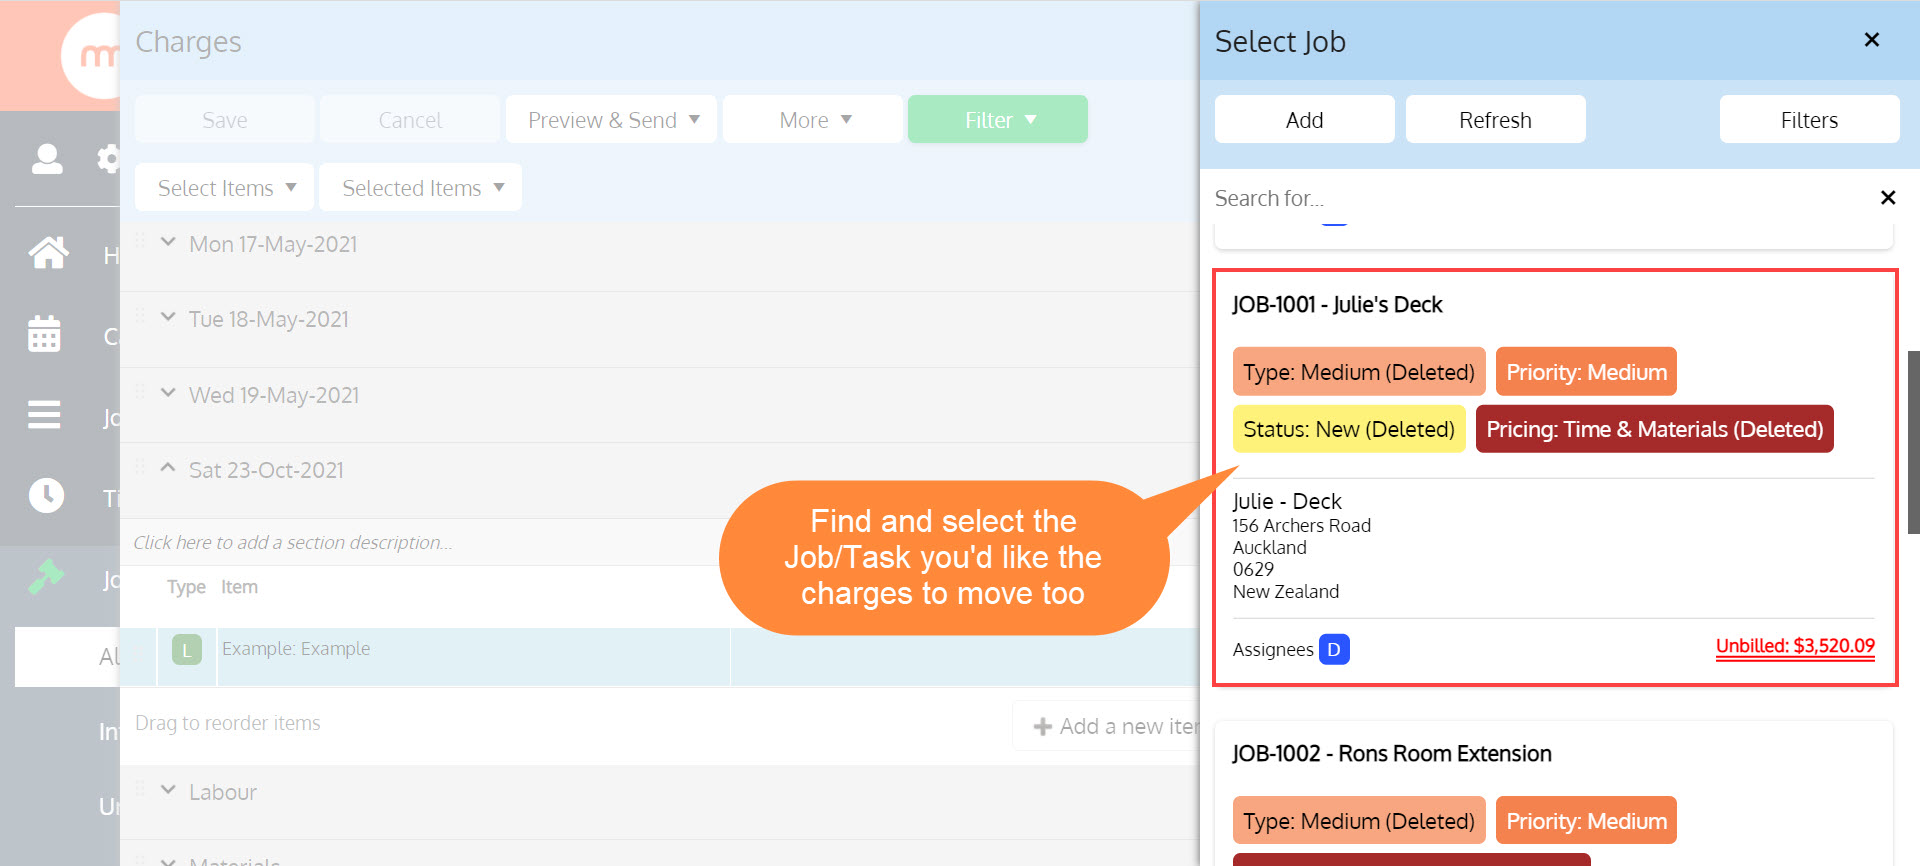Click the Type column header
Image resolution: width=1920 pixels, height=866 pixels.
pos(186,587)
